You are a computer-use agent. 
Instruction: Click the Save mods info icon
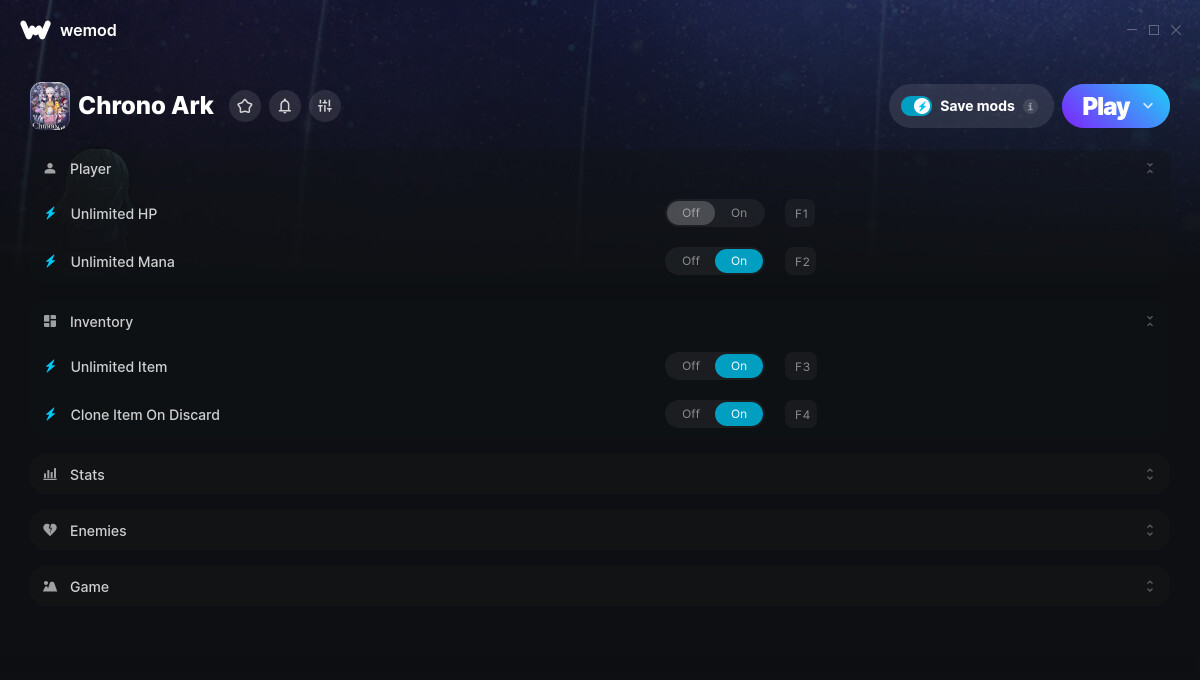pyautogui.click(x=1030, y=106)
